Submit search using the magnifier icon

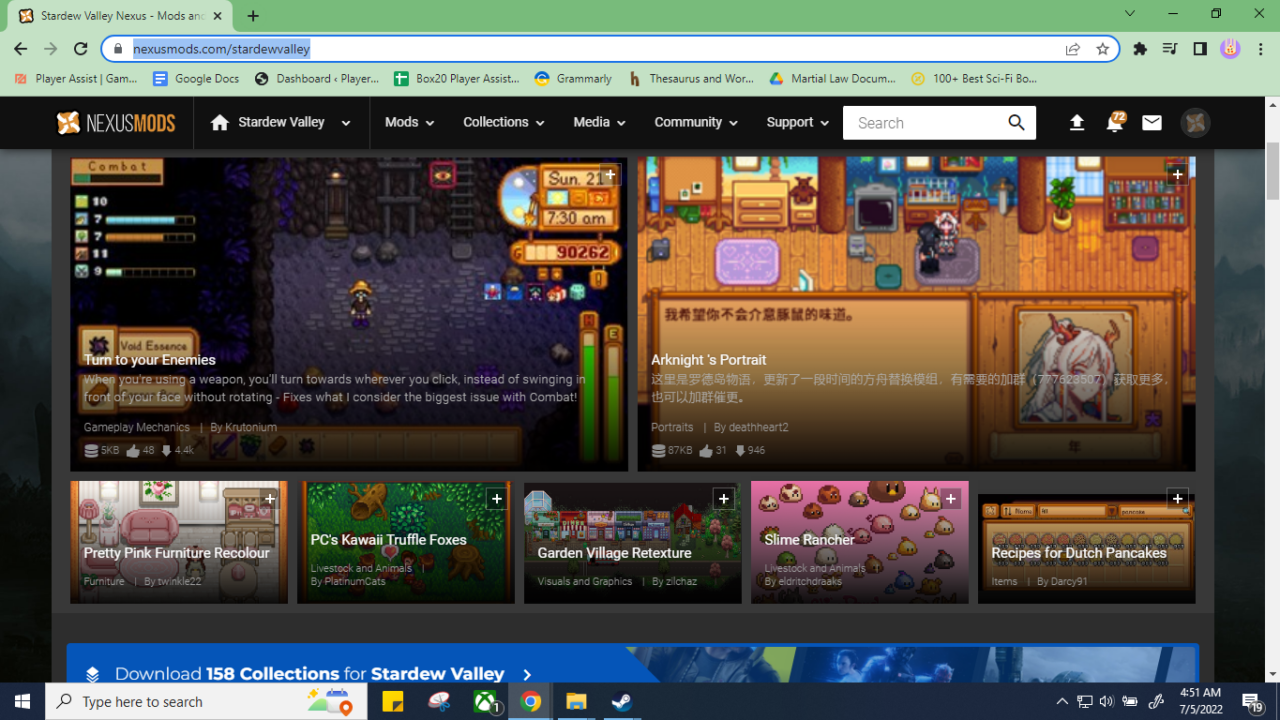[1016, 122]
